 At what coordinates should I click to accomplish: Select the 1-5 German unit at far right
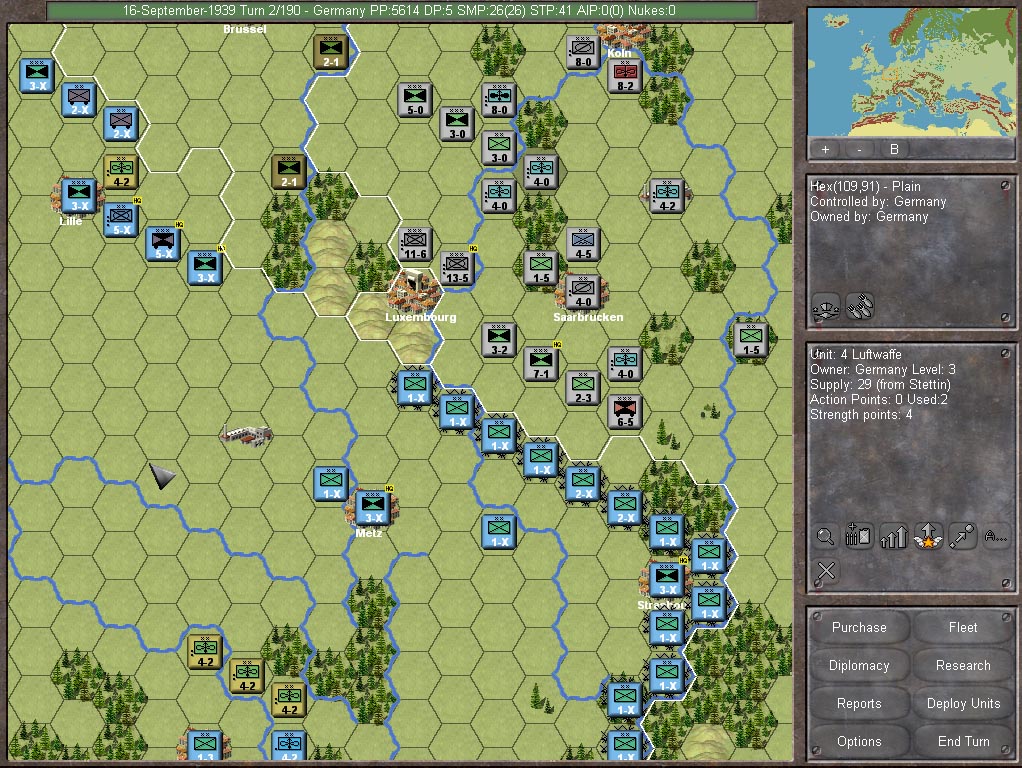click(751, 340)
